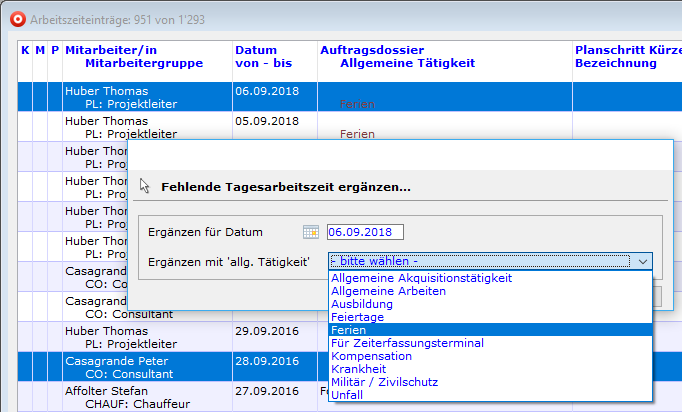682x412 pixels.
Task: Click the calendar icon beside date field
Action: click(x=310, y=232)
